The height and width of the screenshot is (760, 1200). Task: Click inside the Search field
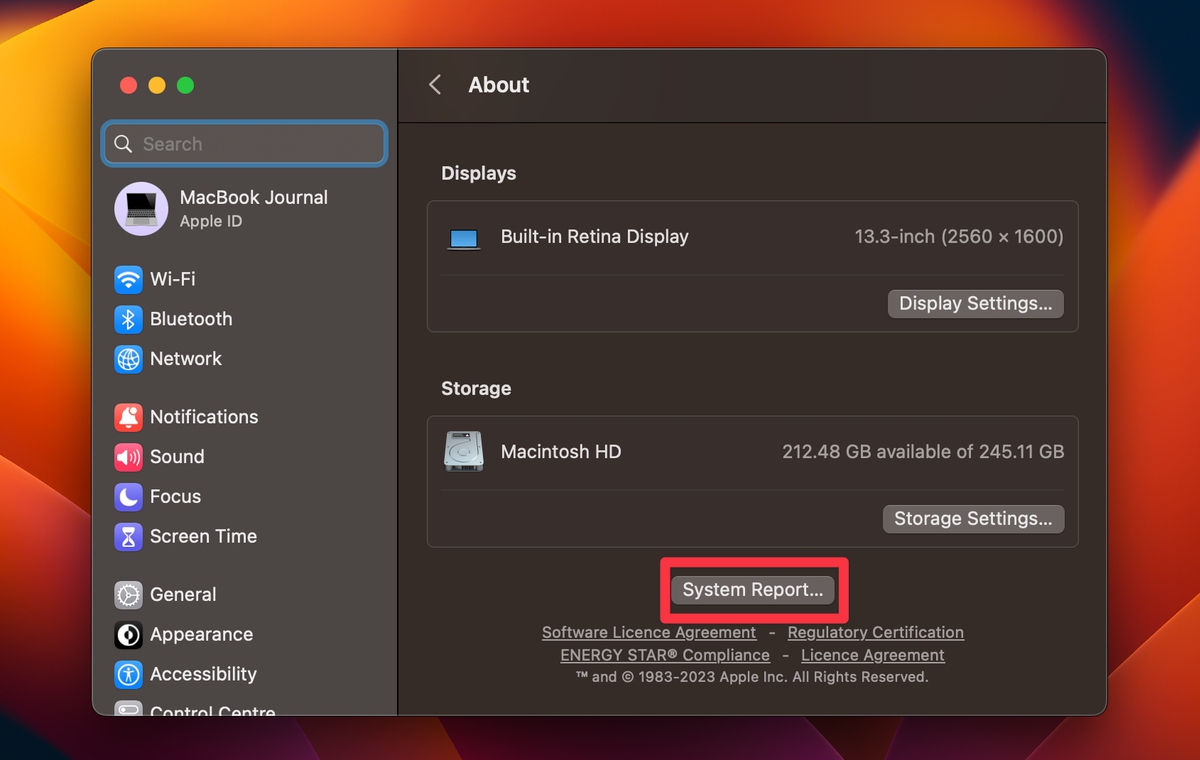tap(243, 143)
